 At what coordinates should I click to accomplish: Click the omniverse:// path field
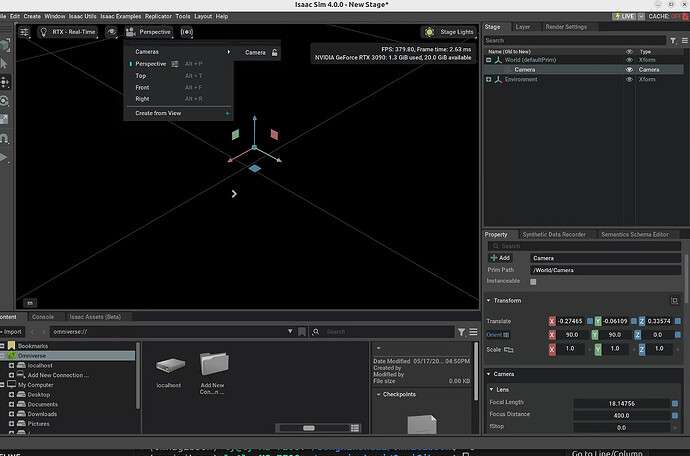[169, 332]
